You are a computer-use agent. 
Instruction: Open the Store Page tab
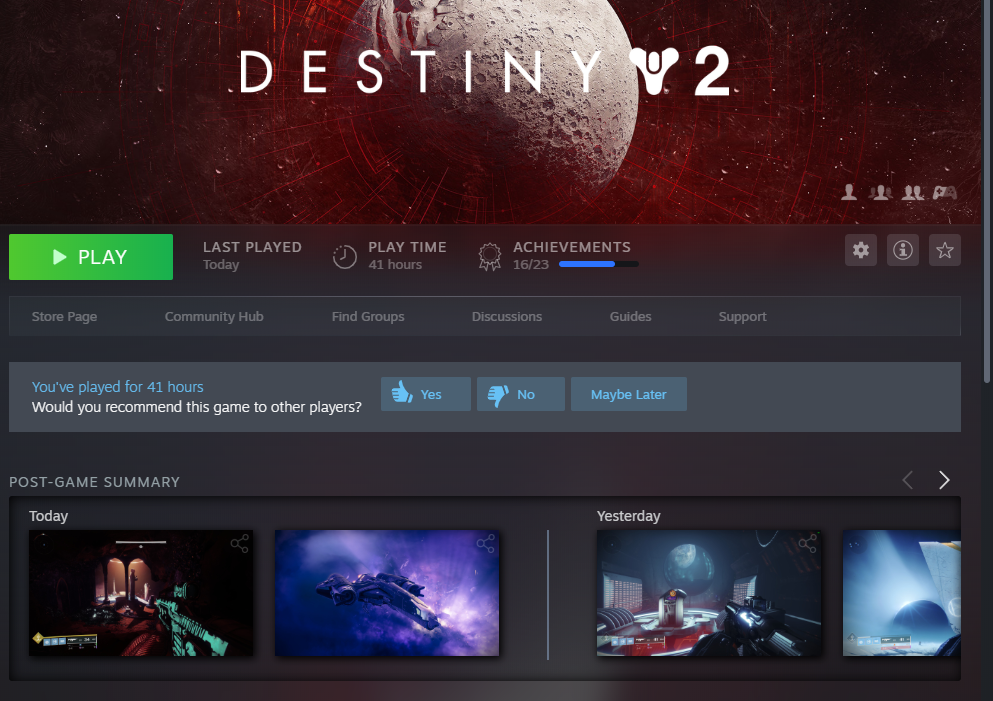(64, 317)
